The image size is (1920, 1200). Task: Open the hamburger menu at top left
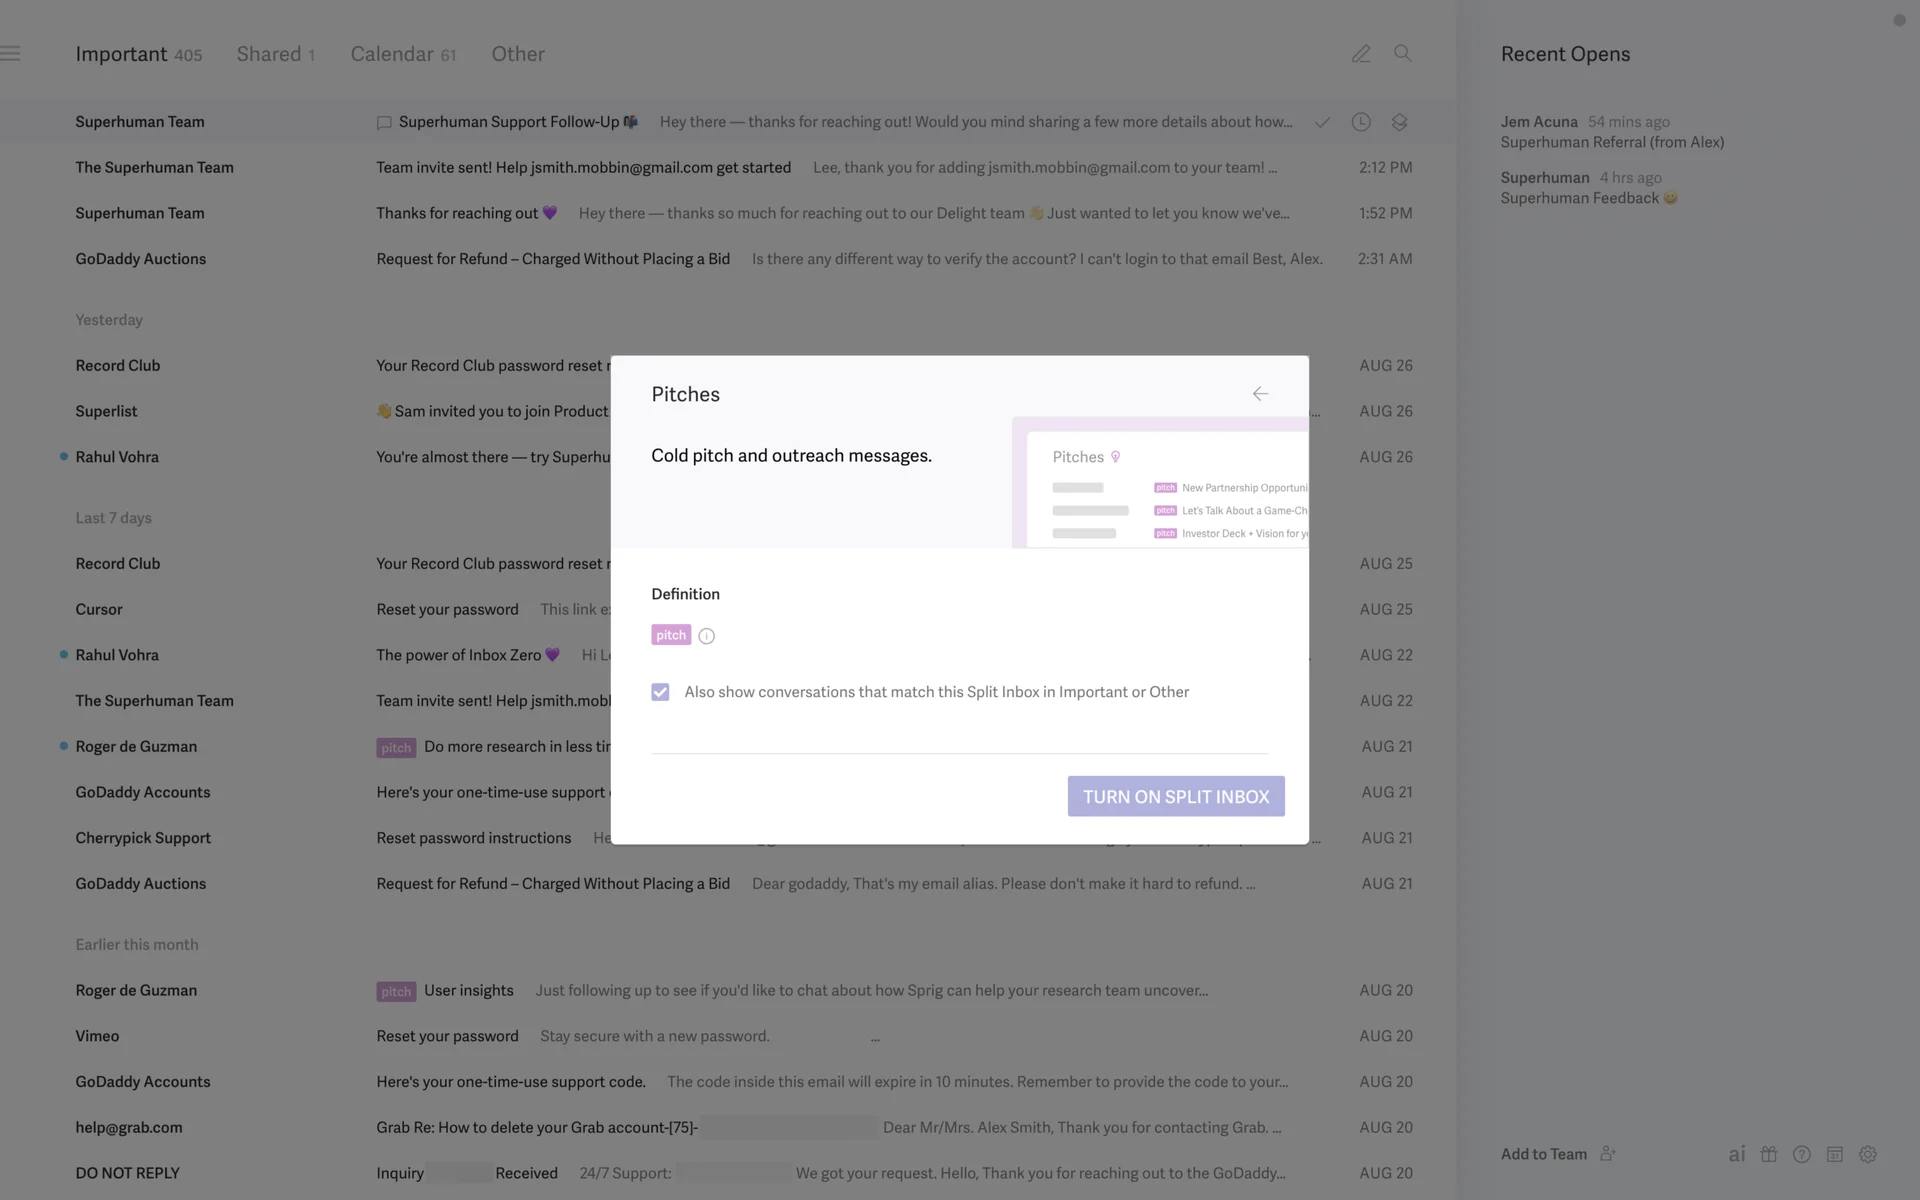coord(11,54)
